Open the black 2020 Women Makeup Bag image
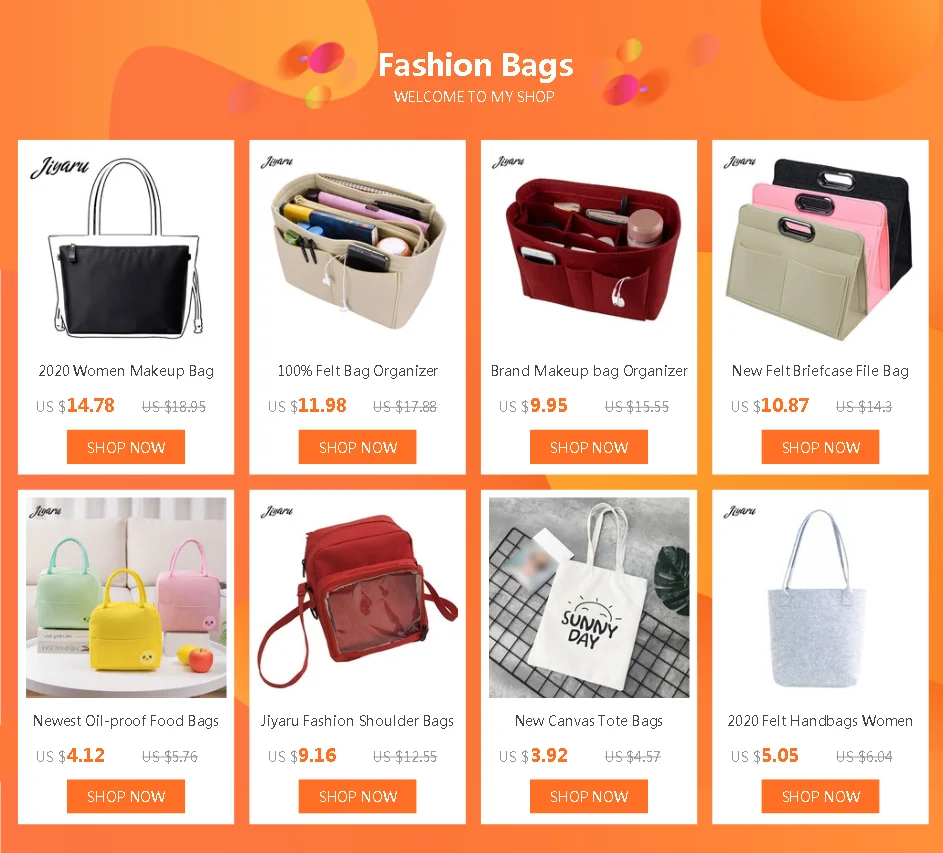Screen dimensions: 943x853 coord(126,248)
